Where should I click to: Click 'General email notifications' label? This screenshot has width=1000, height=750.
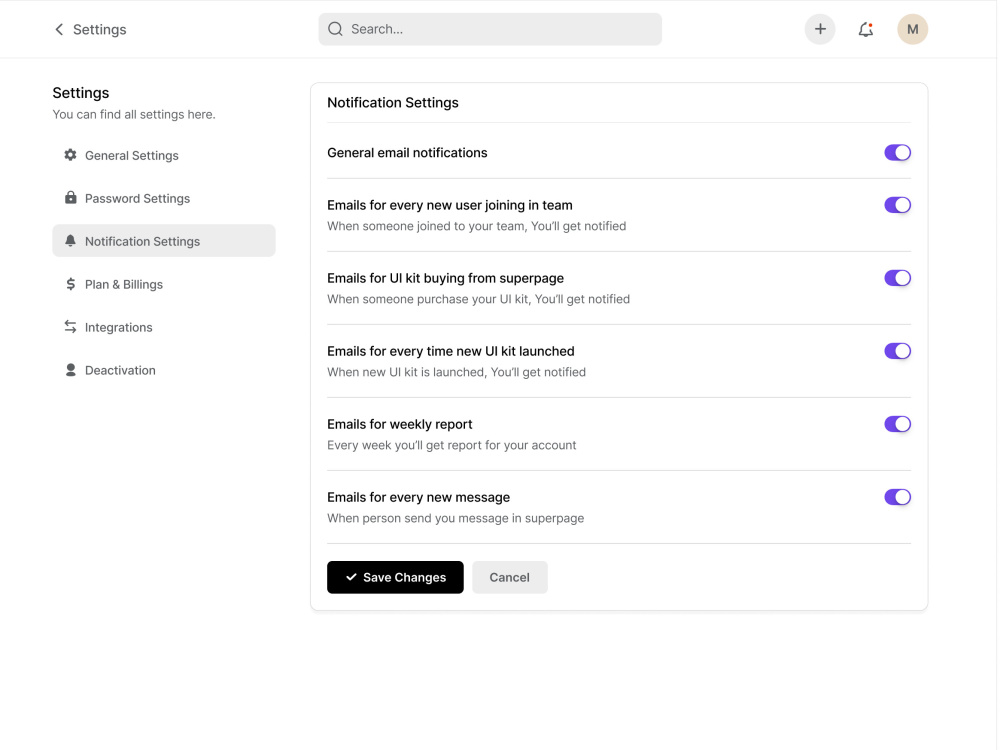point(407,152)
